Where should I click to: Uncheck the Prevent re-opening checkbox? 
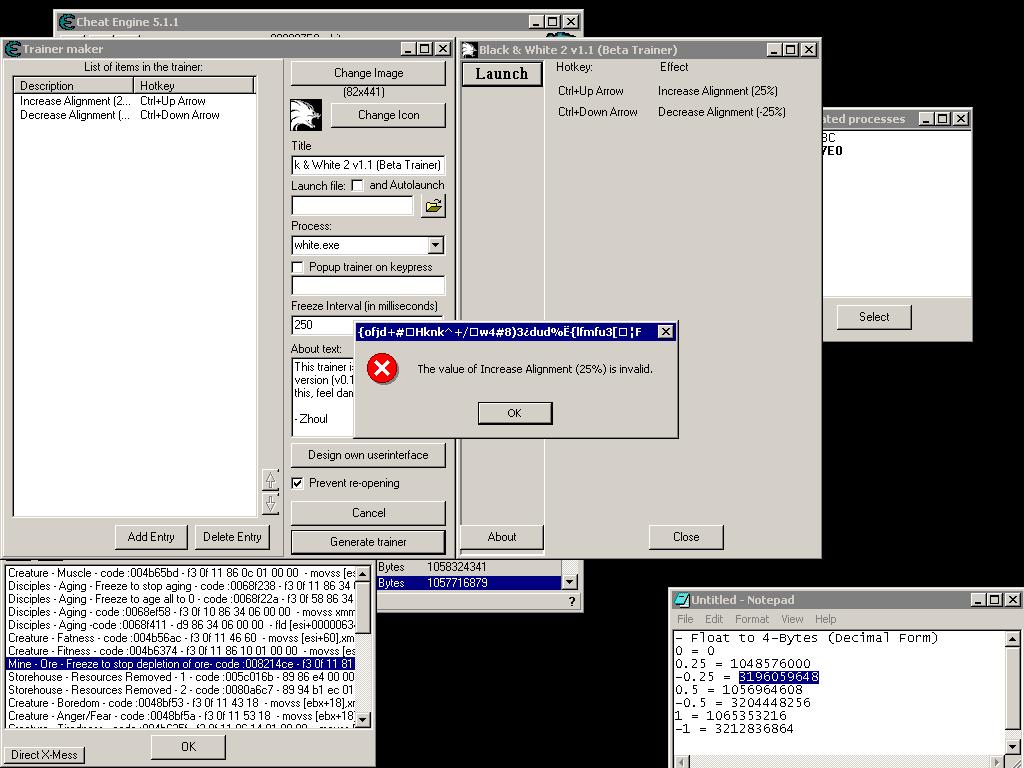click(x=298, y=483)
